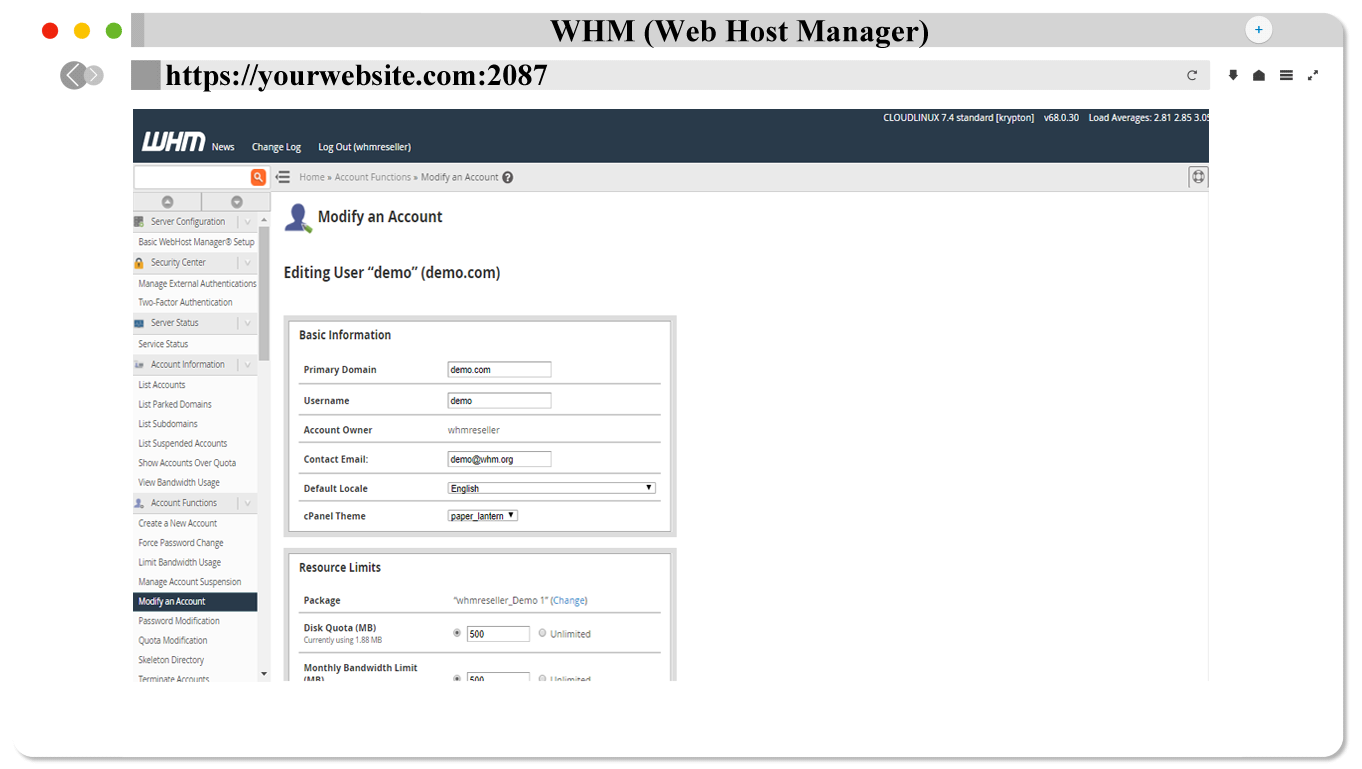1362x769 pixels.
Task: Open the browser hamburger menu icon
Action: (1286, 75)
